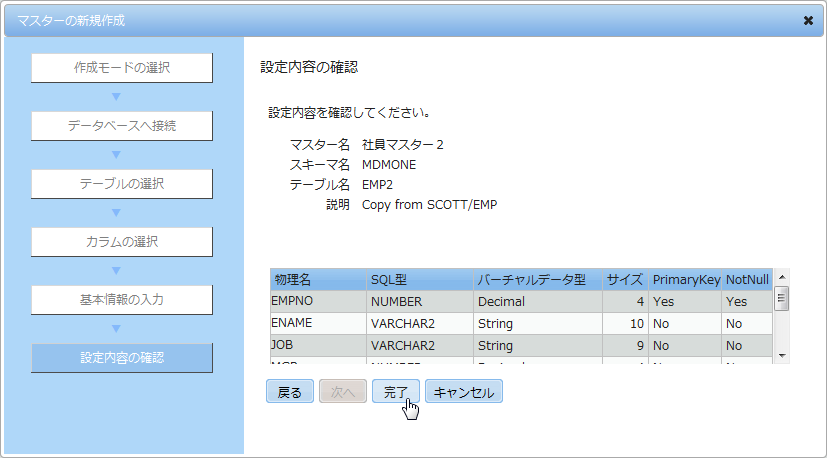Viewport: 827px width, 458px height.
Task: Click the table scrollbar thumb
Action: pyautogui.click(x=782, y=299)
